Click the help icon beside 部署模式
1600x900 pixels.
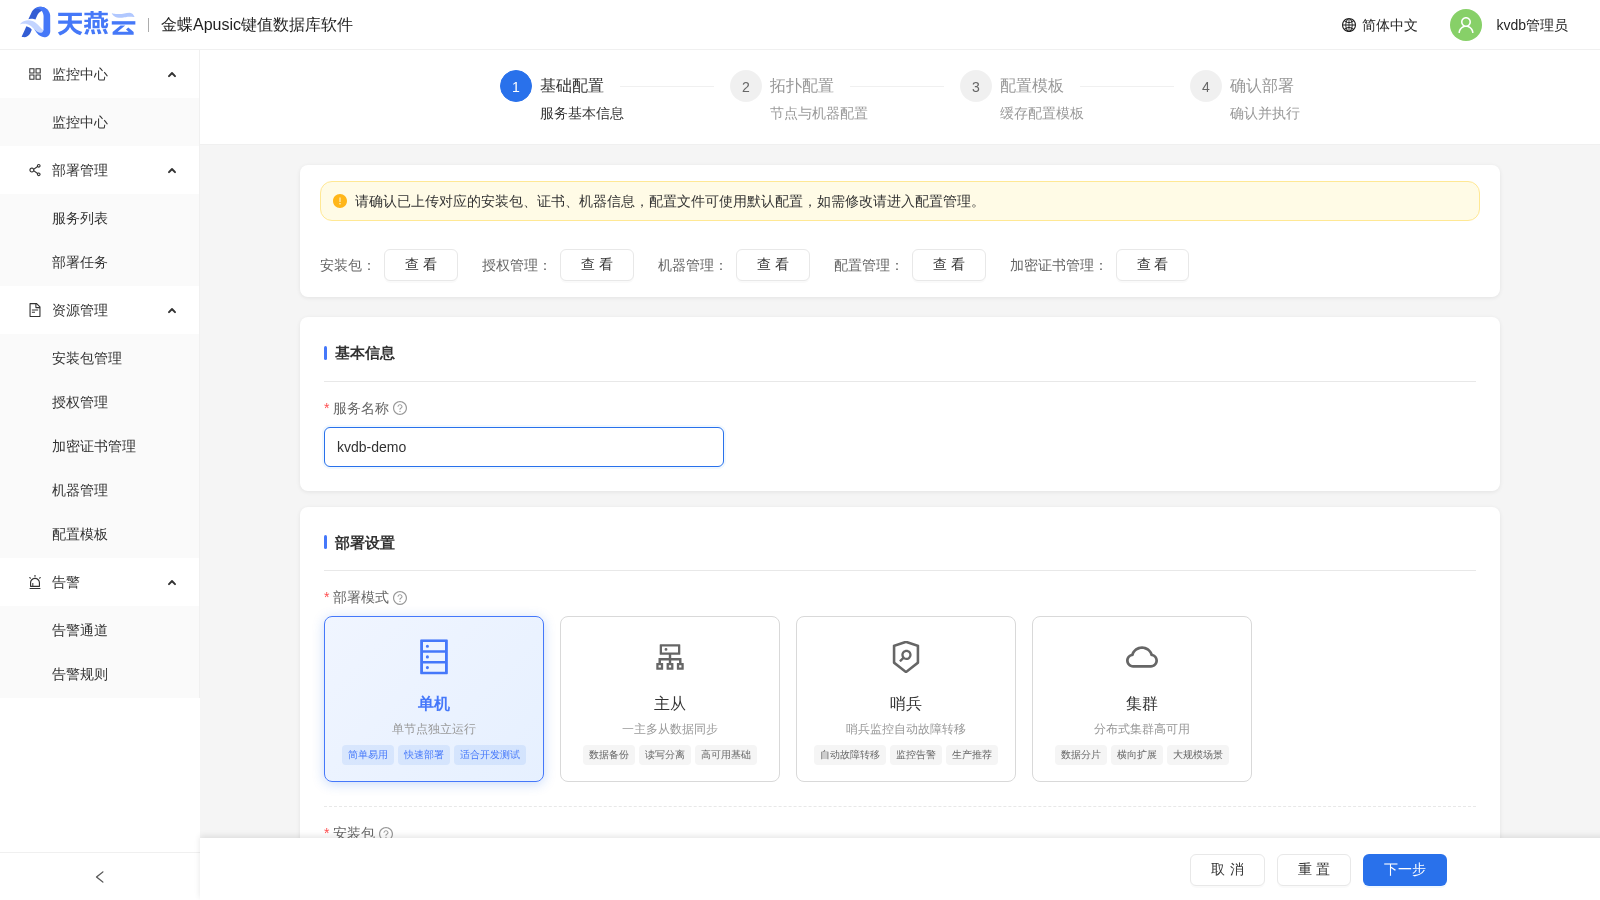pos(400,598)
